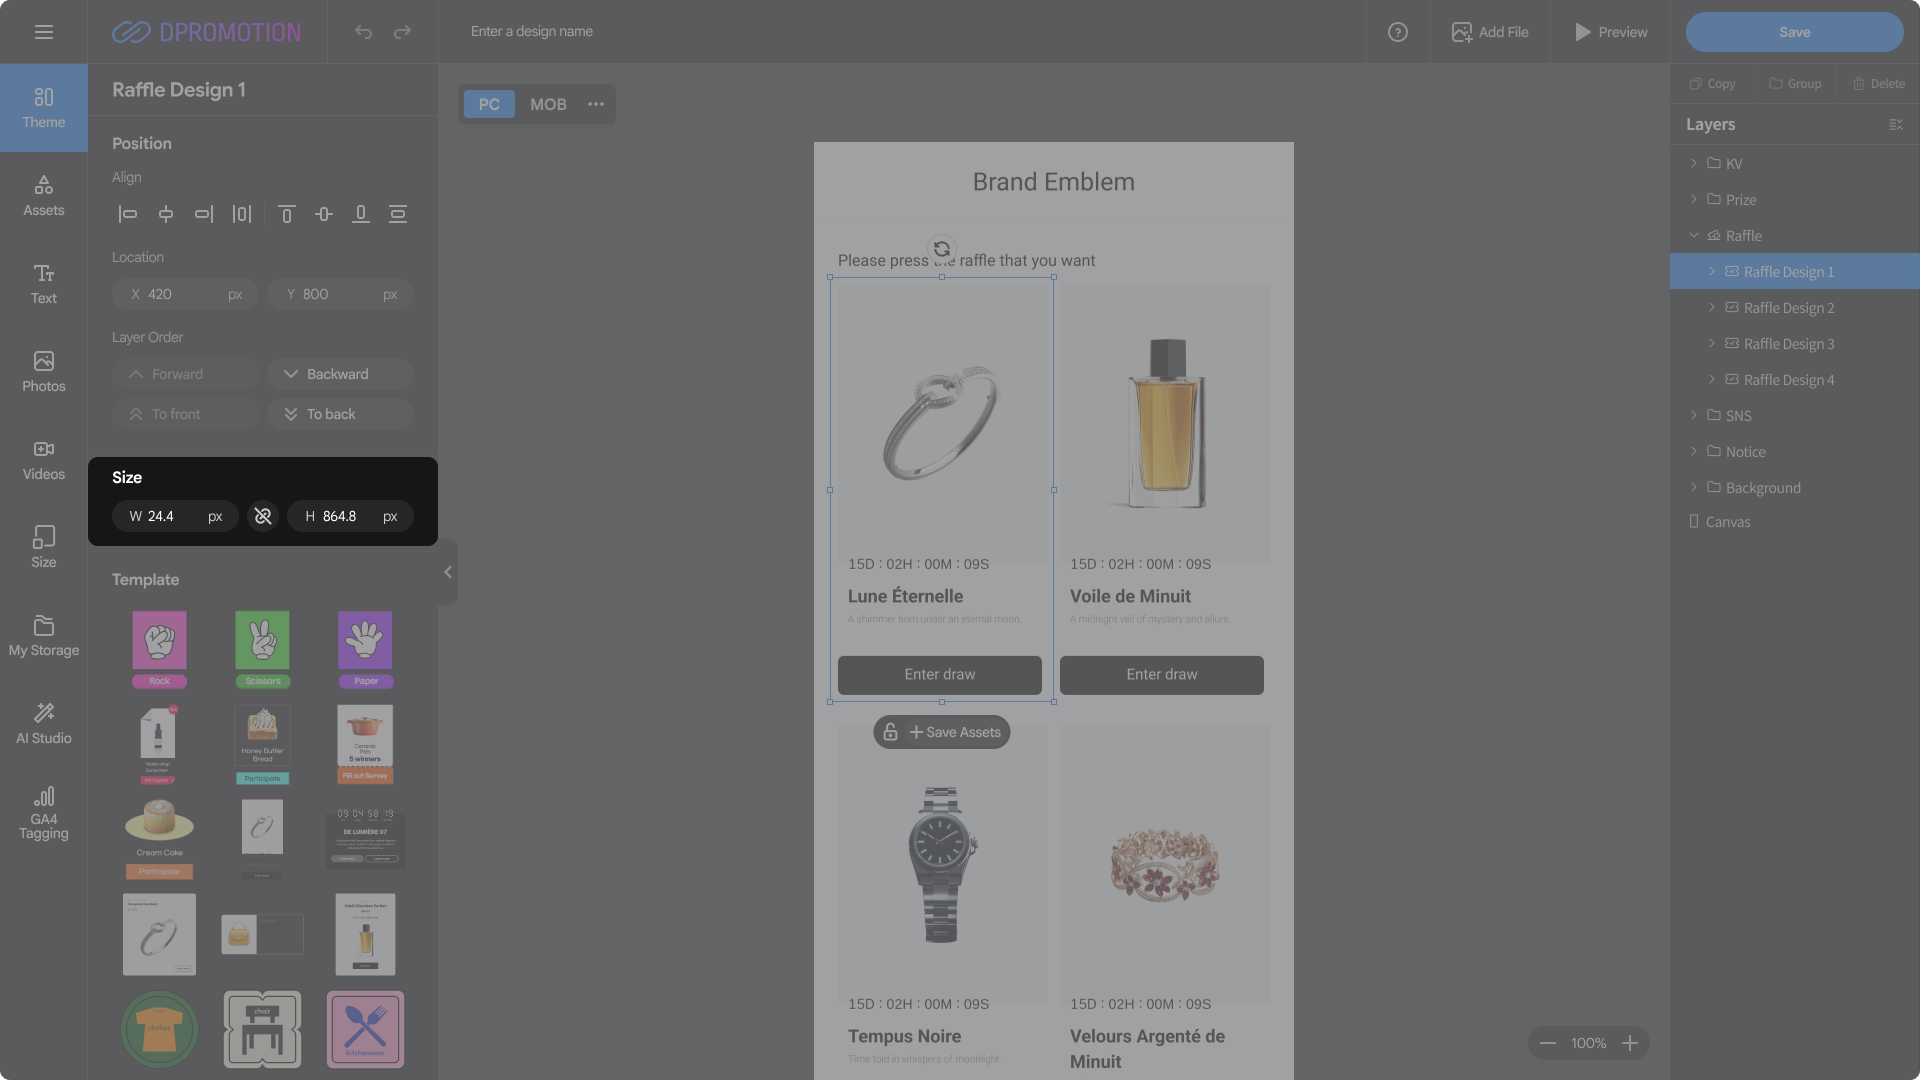Select the Rock template thumbnail
Screen dimensions: 1920x1080
[x=160, y=647]
